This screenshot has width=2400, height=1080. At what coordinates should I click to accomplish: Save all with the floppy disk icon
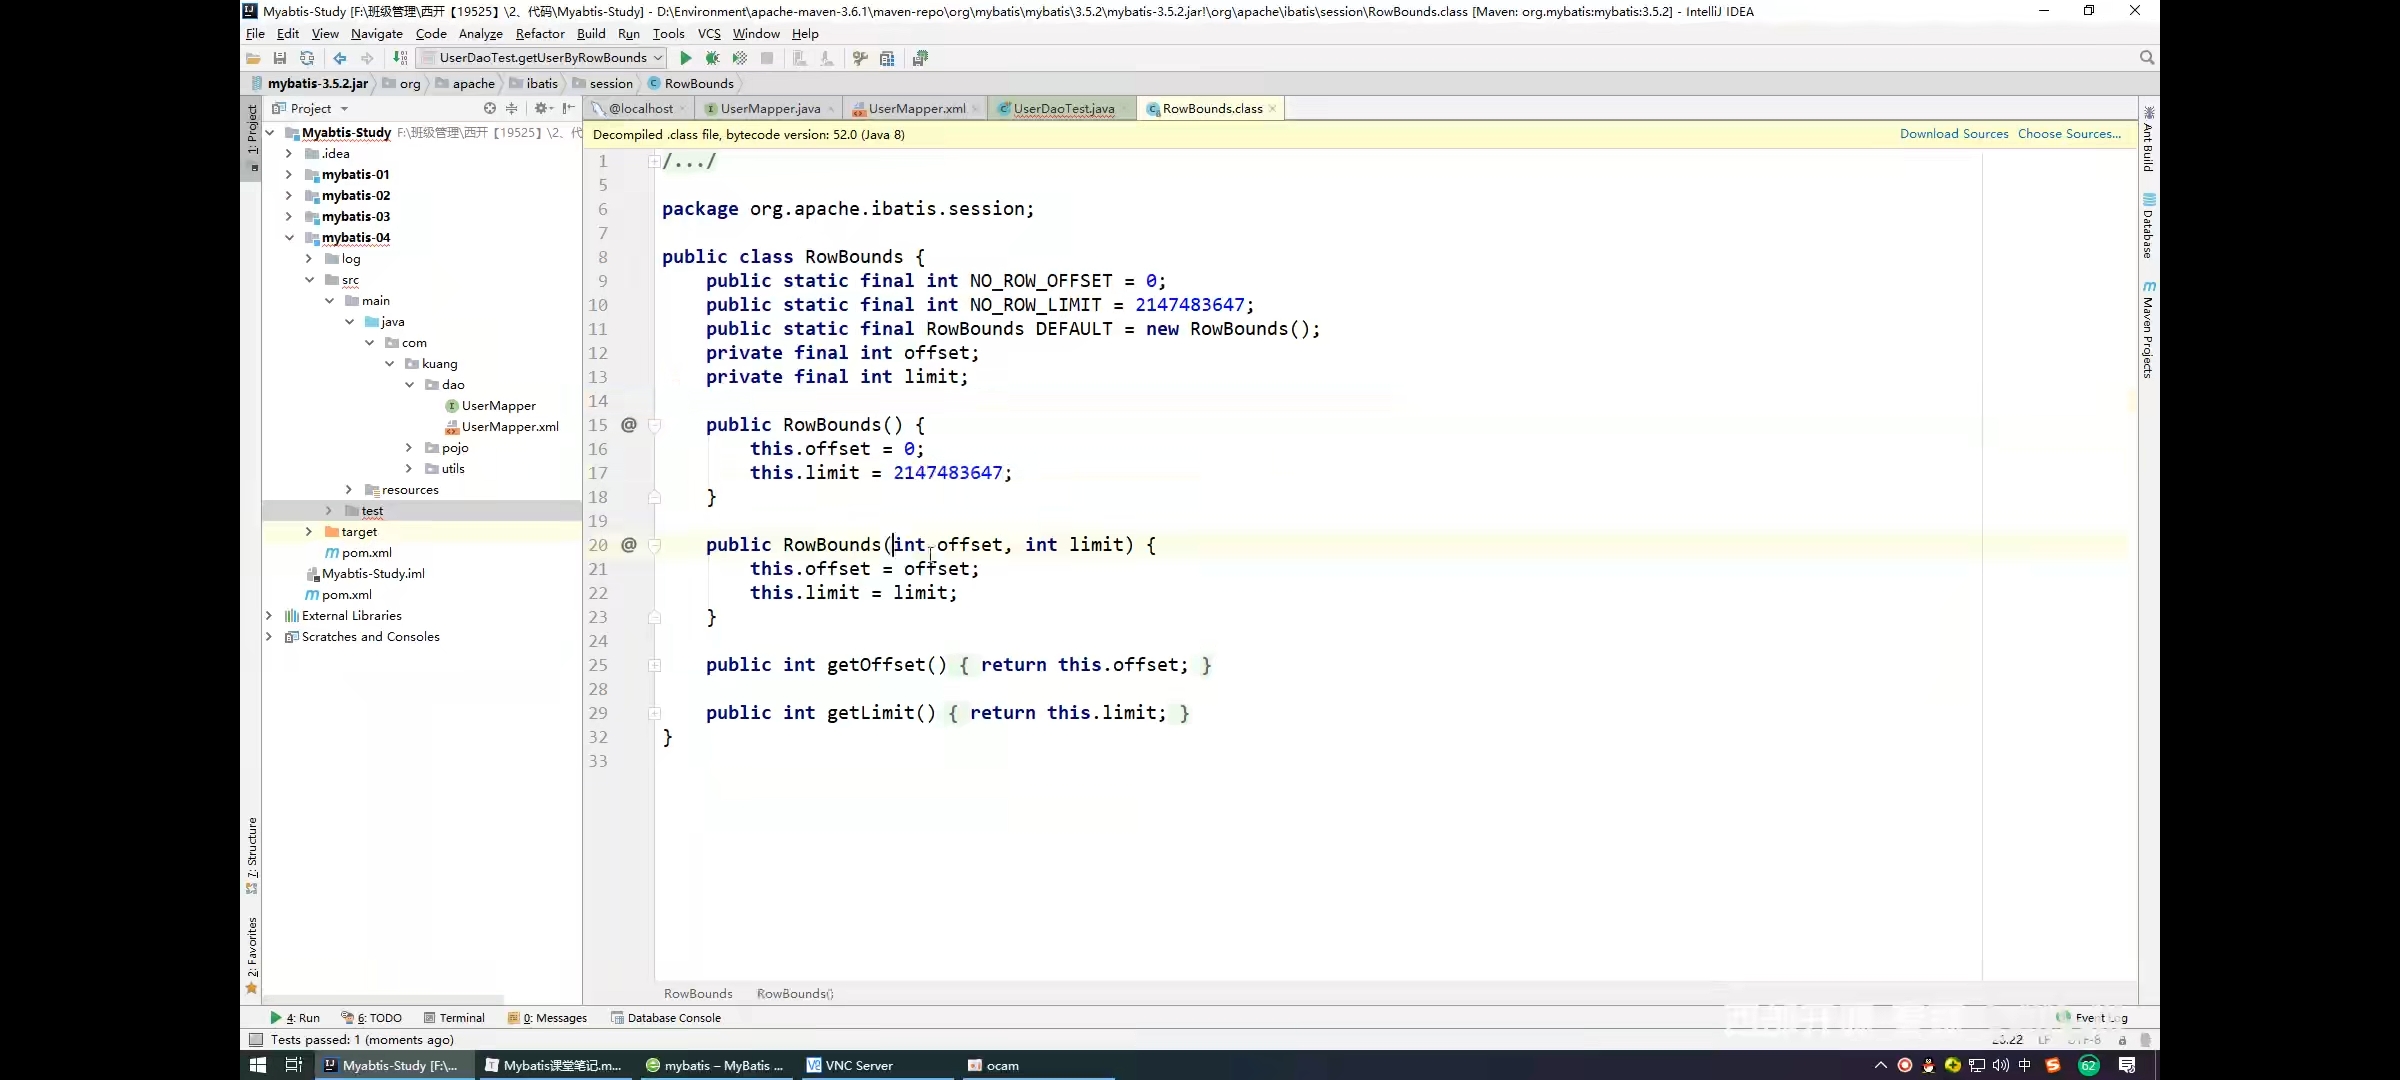point(280,58)
